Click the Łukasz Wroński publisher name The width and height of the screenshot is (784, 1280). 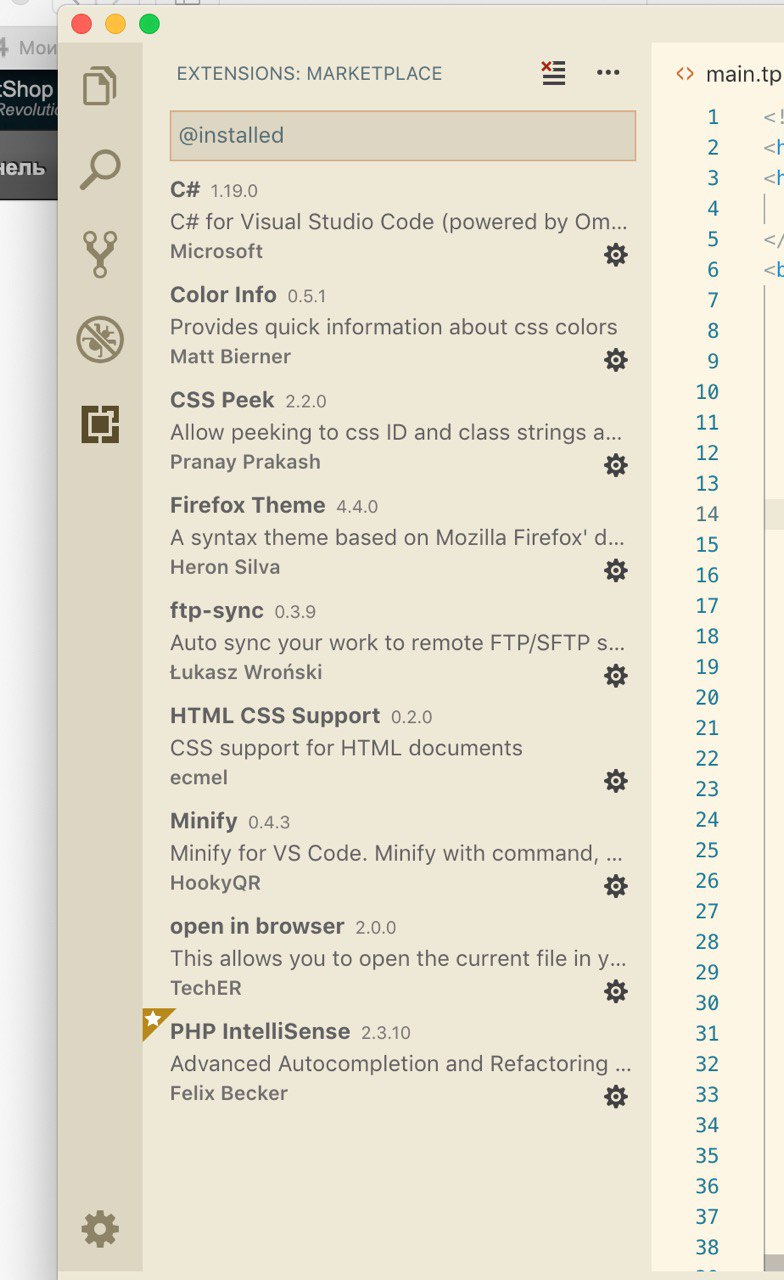246,672
